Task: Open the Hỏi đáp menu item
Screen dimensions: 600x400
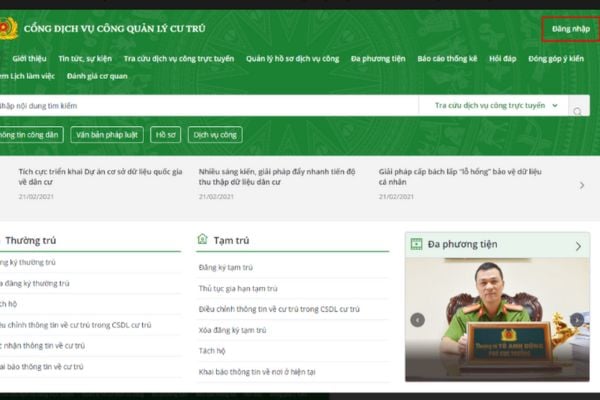Action: tap(502, 59)
